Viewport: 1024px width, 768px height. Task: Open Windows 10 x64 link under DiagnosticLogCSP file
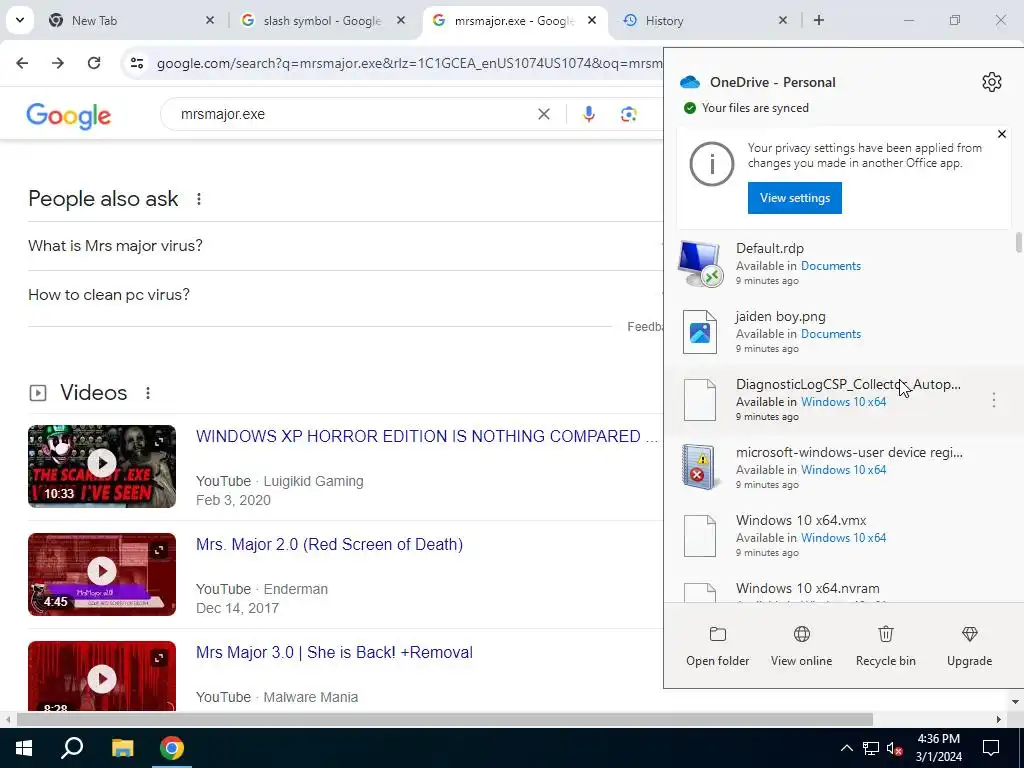point(843,402)
